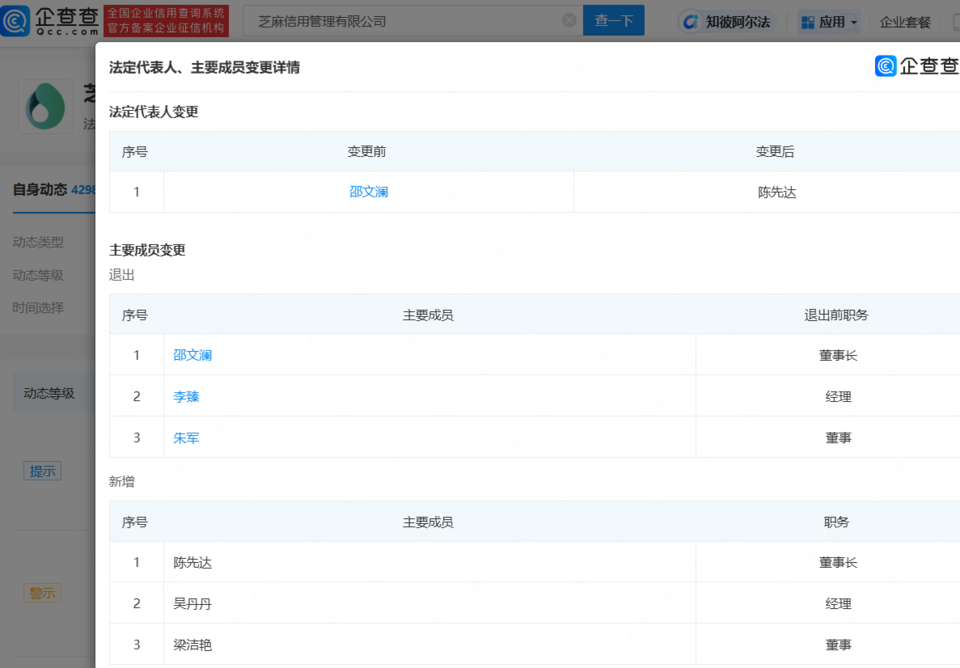Expand the 应用 dropdown menu
Viewport: 960px width, 668px height.
pyautogui.click(x=853, y=22)
